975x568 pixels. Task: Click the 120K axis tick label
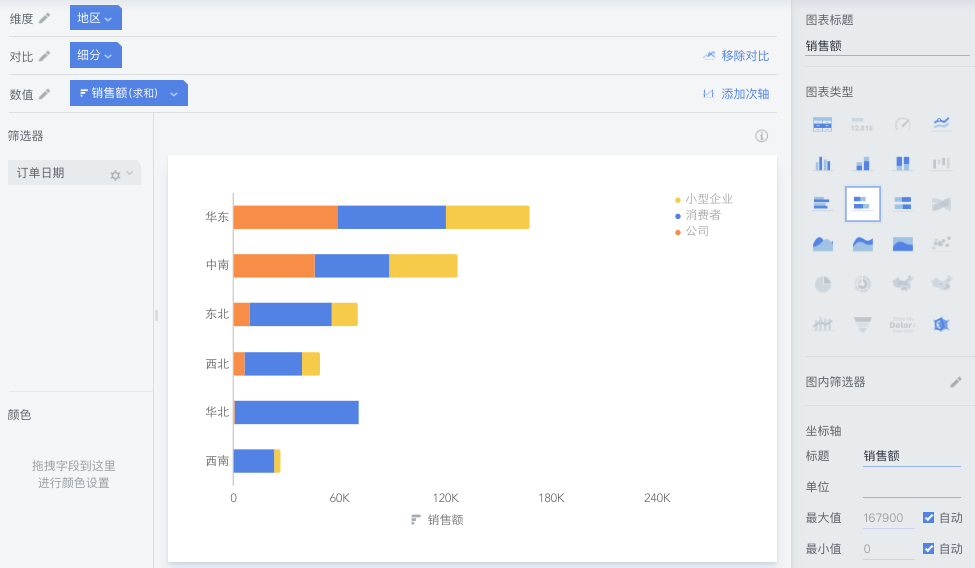tap(445, 498)
